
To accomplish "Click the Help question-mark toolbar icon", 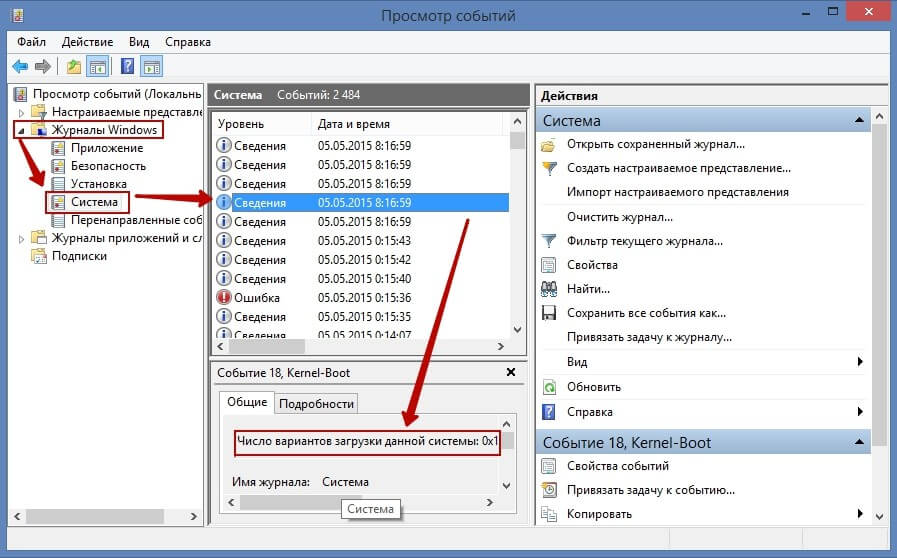I will (127, 67).
